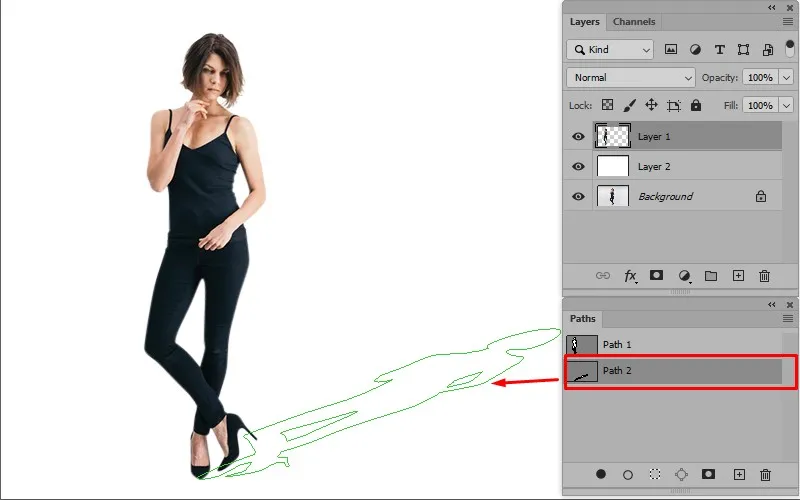Click the Opacity: label
The height and width of the screenshot is (500, 800).
(x=719, y=78)
